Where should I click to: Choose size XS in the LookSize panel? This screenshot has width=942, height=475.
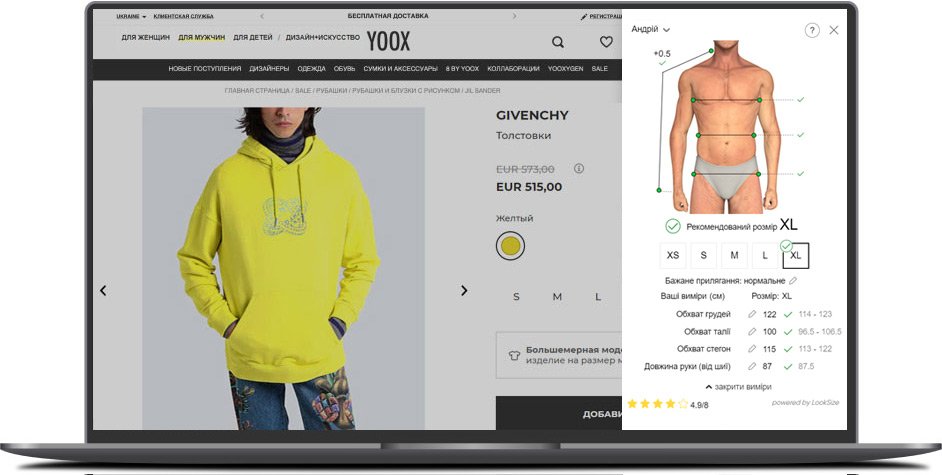tap(673, 255)
